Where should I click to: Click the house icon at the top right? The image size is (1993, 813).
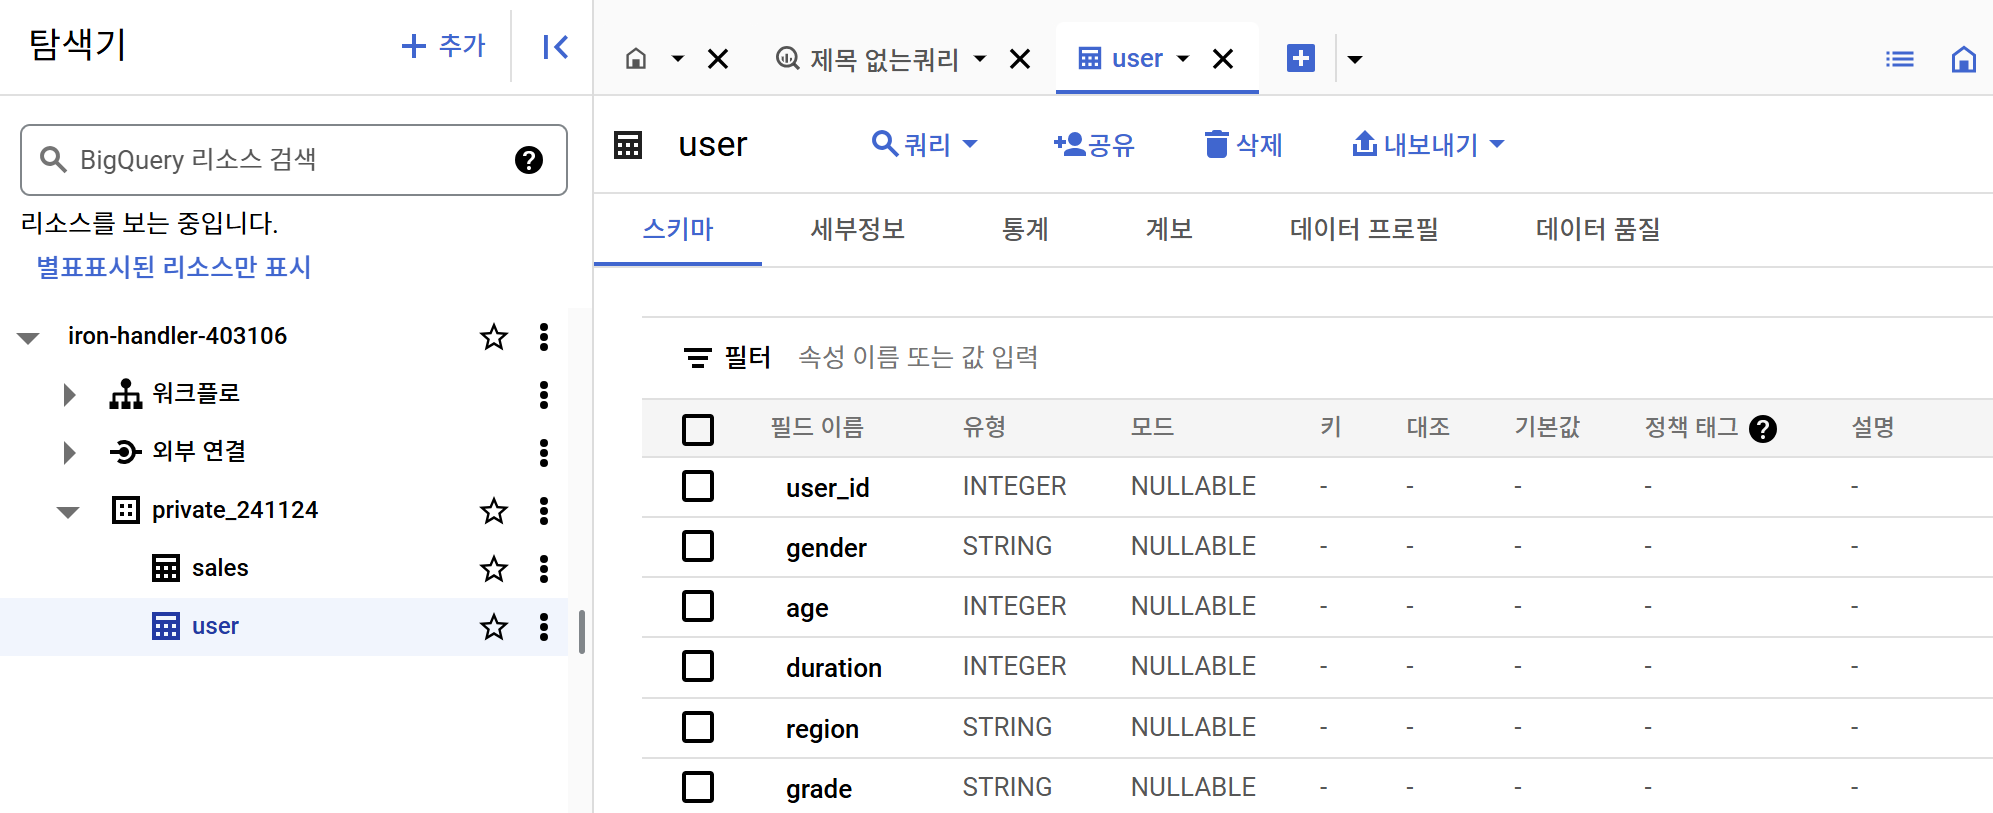coord(1964,59)
